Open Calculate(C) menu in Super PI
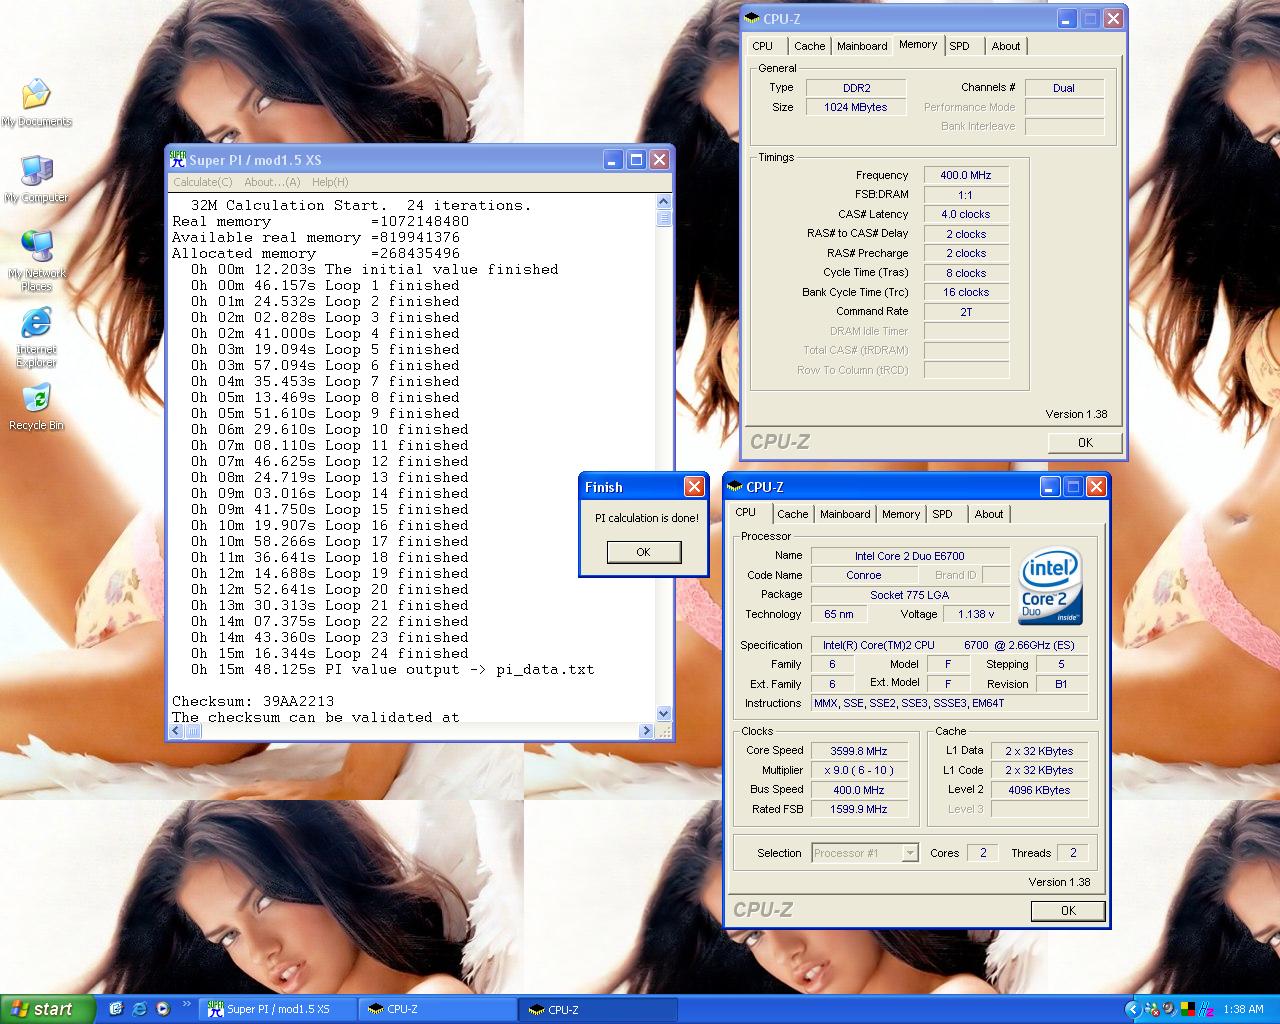The width and height of the screenshot is (1280, 1024). 202,182
